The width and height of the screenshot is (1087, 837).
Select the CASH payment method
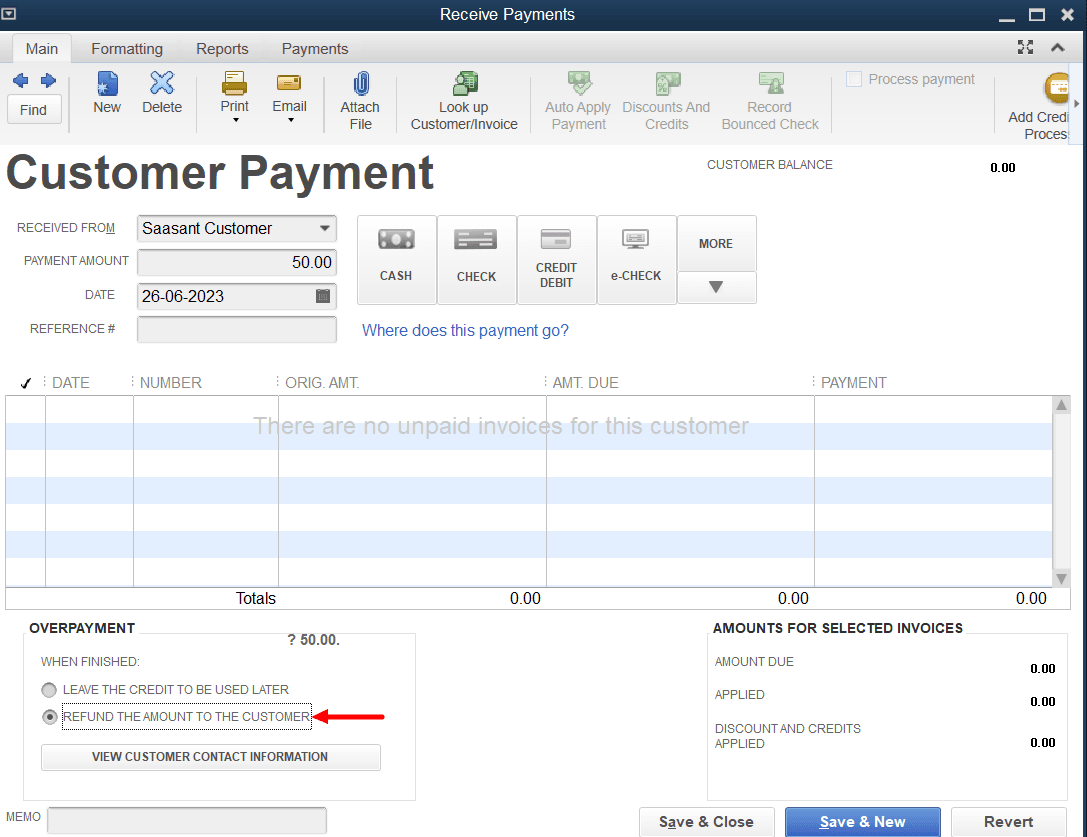396,259
